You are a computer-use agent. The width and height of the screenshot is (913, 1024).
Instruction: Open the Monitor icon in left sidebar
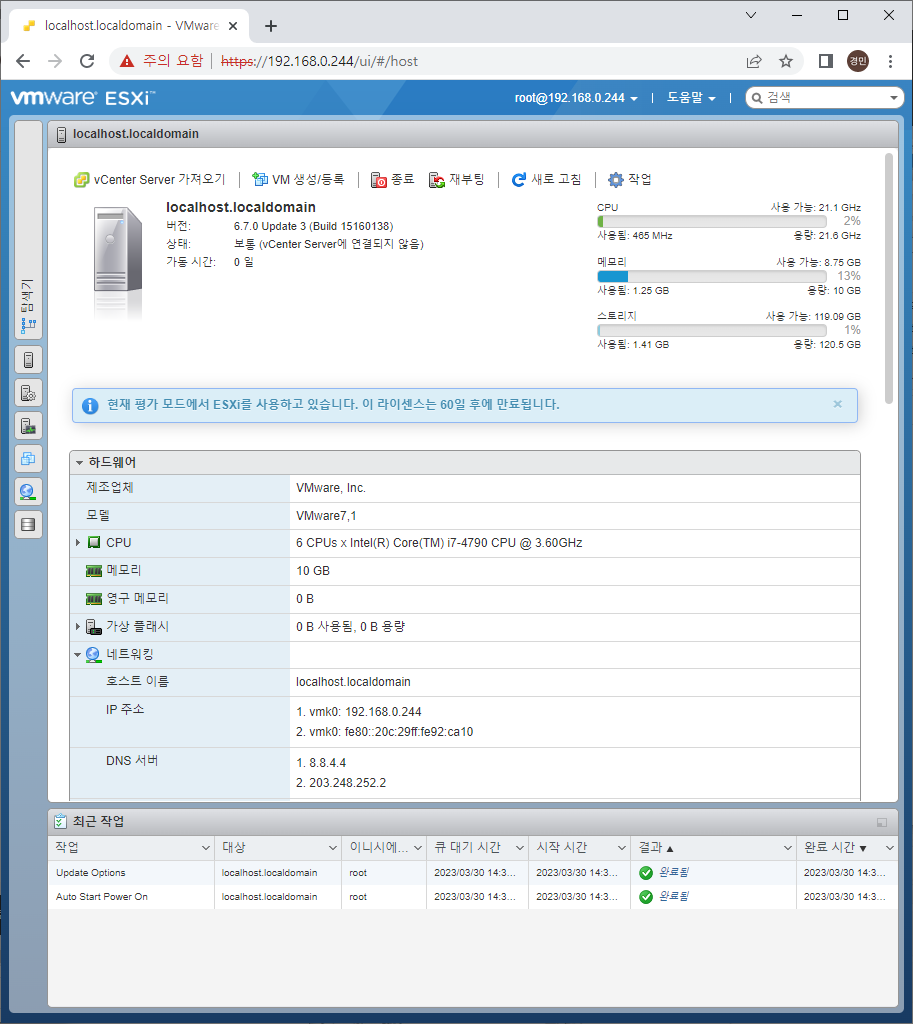click(x=28, y=426)
